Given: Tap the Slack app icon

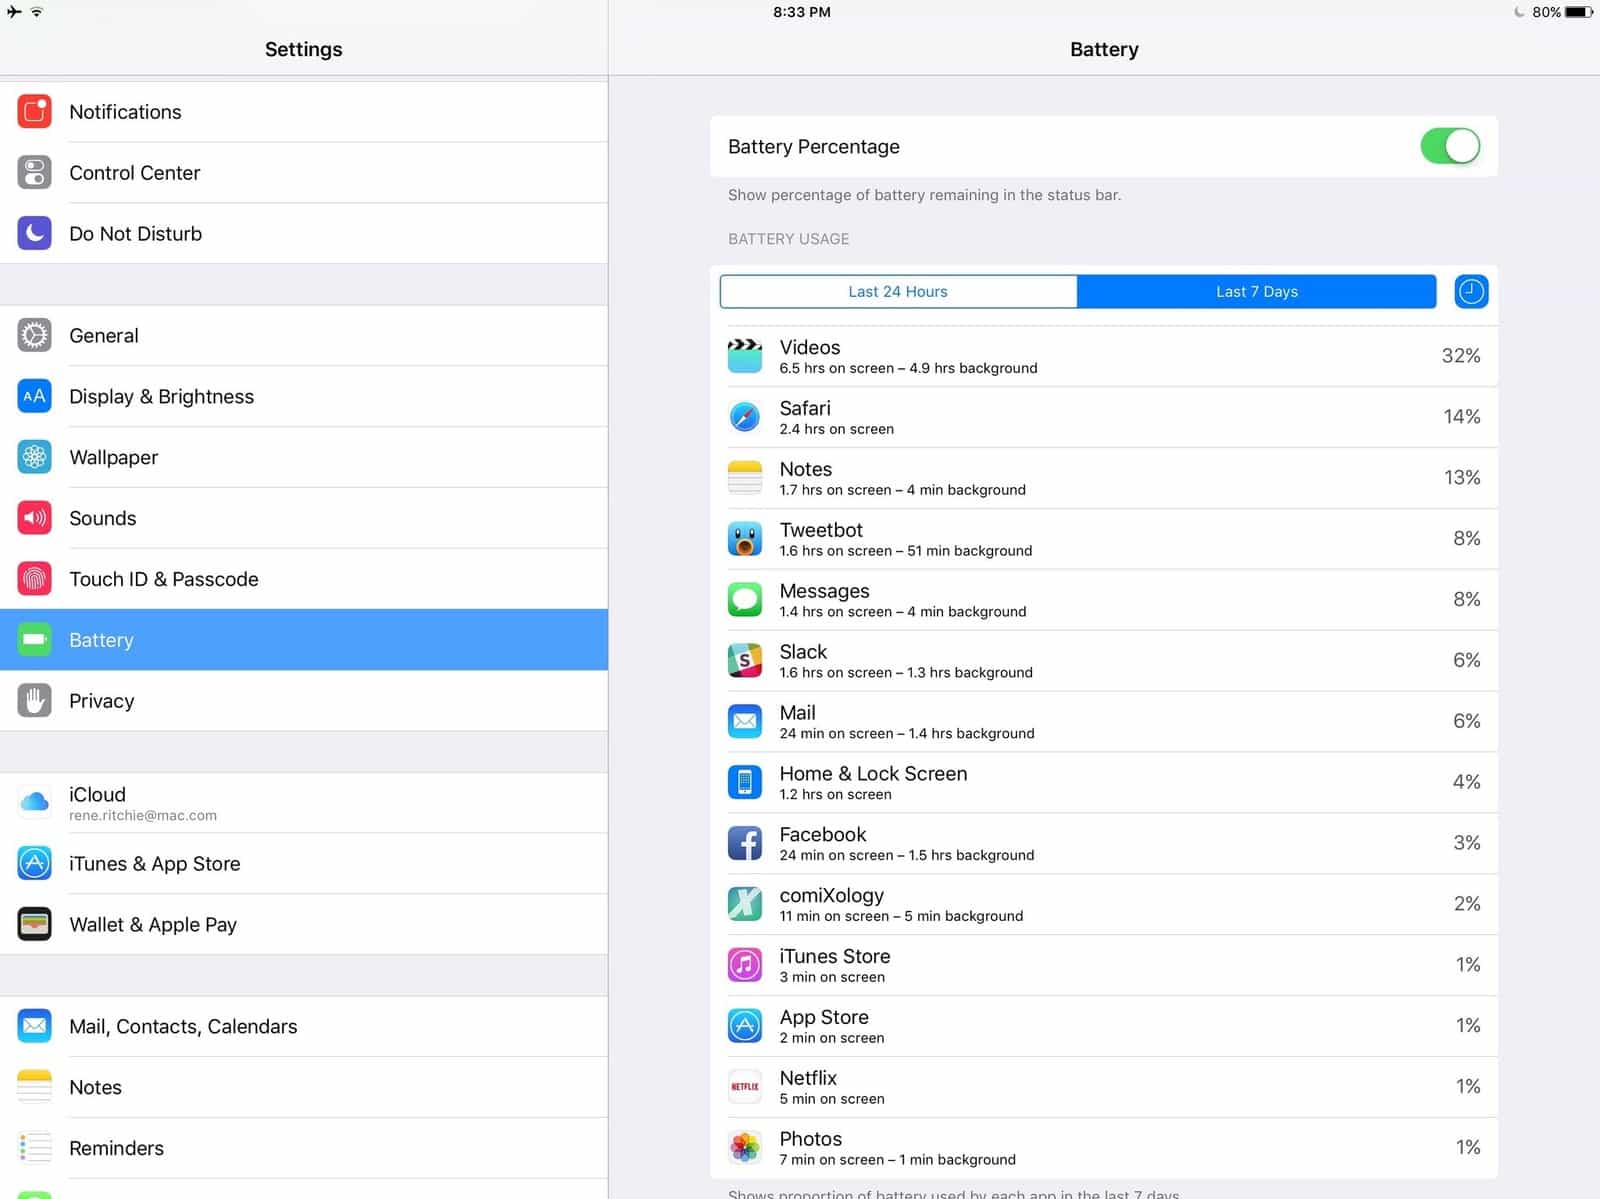Looking at the screenshot, I should click(x=745, y=660).
